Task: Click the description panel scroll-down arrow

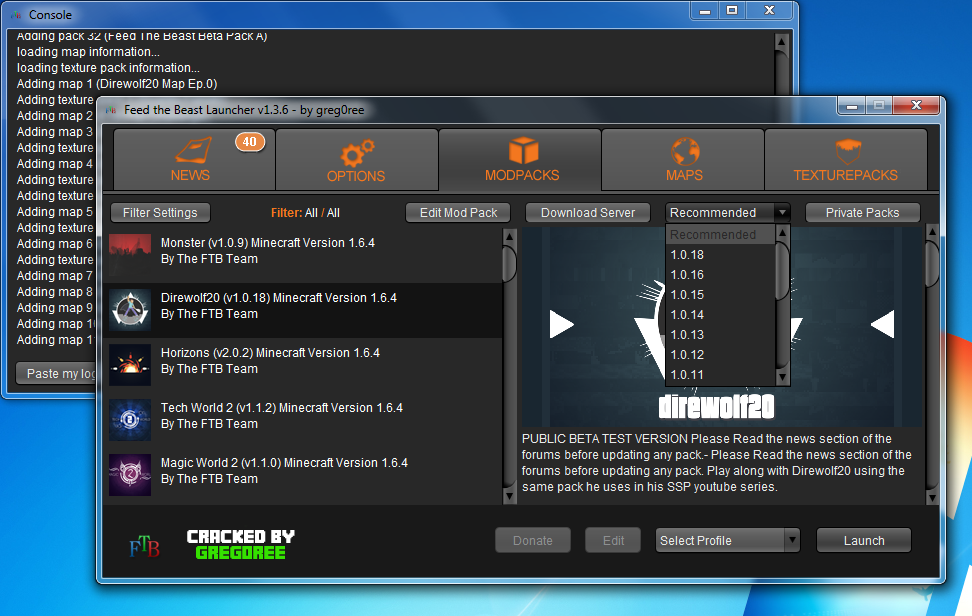Action: tap(932, 496)
